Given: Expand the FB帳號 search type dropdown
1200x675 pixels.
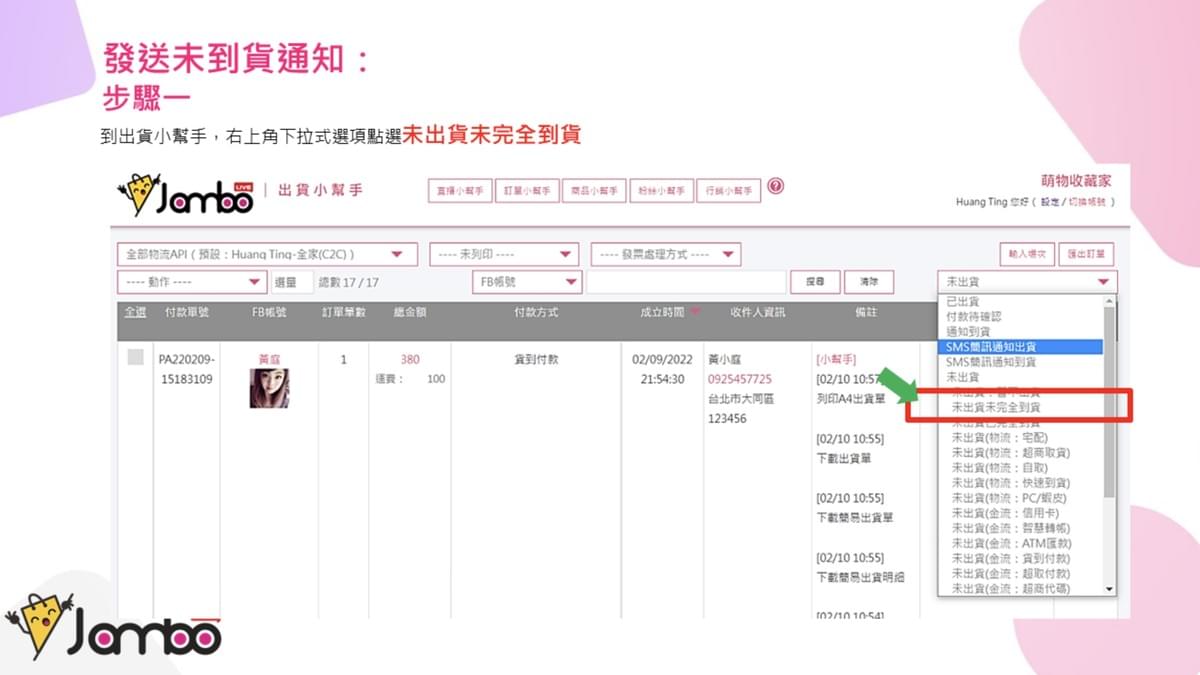Looking at the screenshot, I should click(527, 282).
